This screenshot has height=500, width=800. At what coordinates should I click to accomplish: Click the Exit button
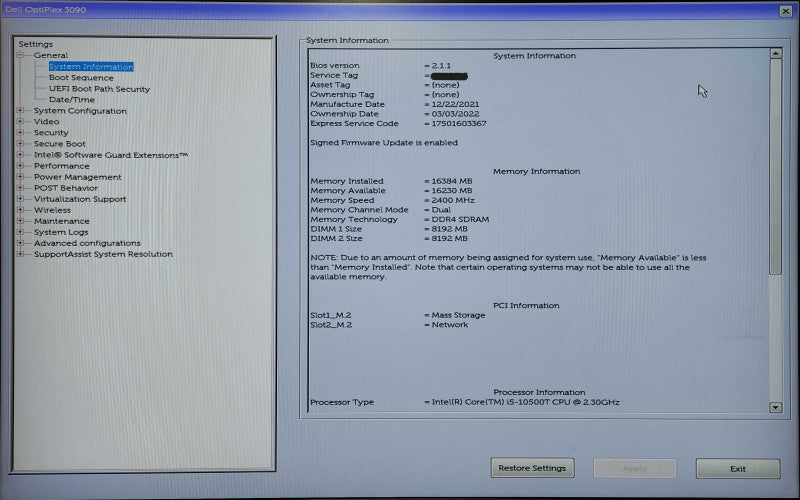738,468
